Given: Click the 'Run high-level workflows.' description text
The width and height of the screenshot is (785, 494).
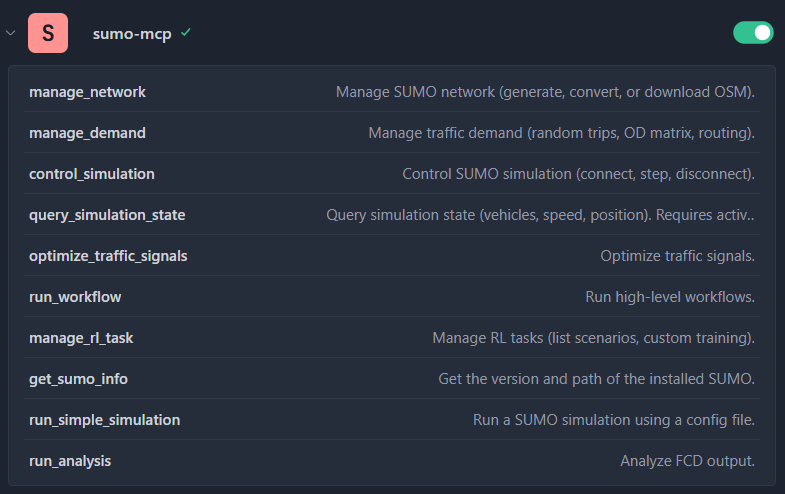Looking at the screenshot, I should click(x=670, y=297).
